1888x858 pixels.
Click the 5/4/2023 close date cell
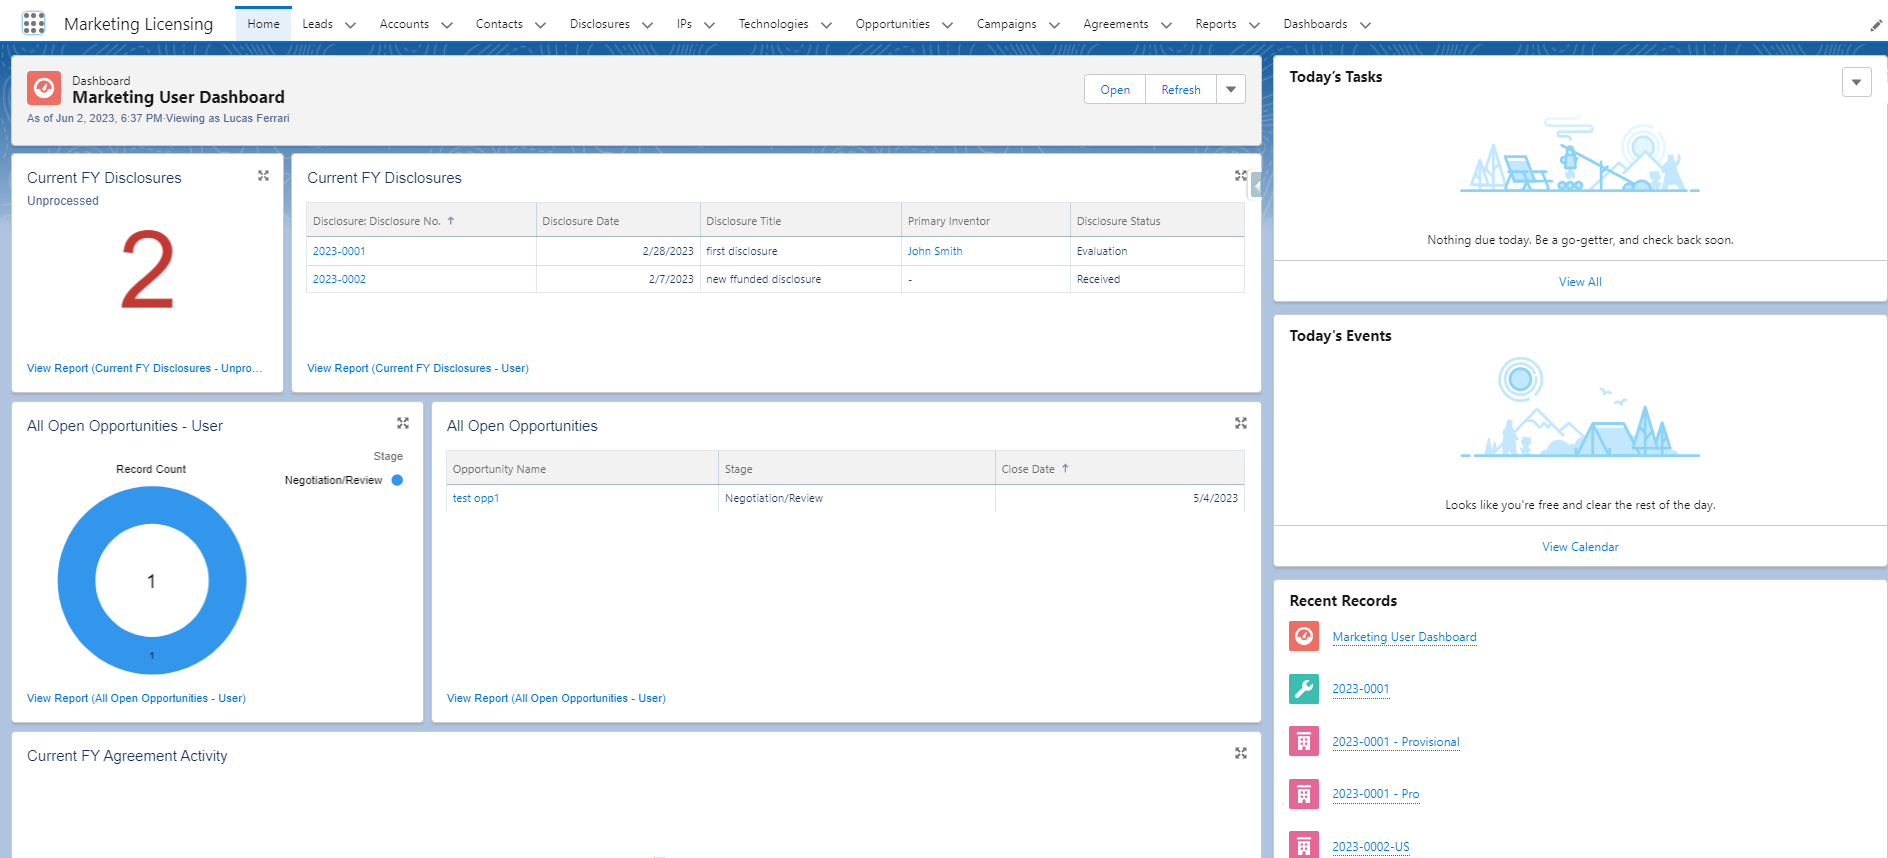(1120, 498)
